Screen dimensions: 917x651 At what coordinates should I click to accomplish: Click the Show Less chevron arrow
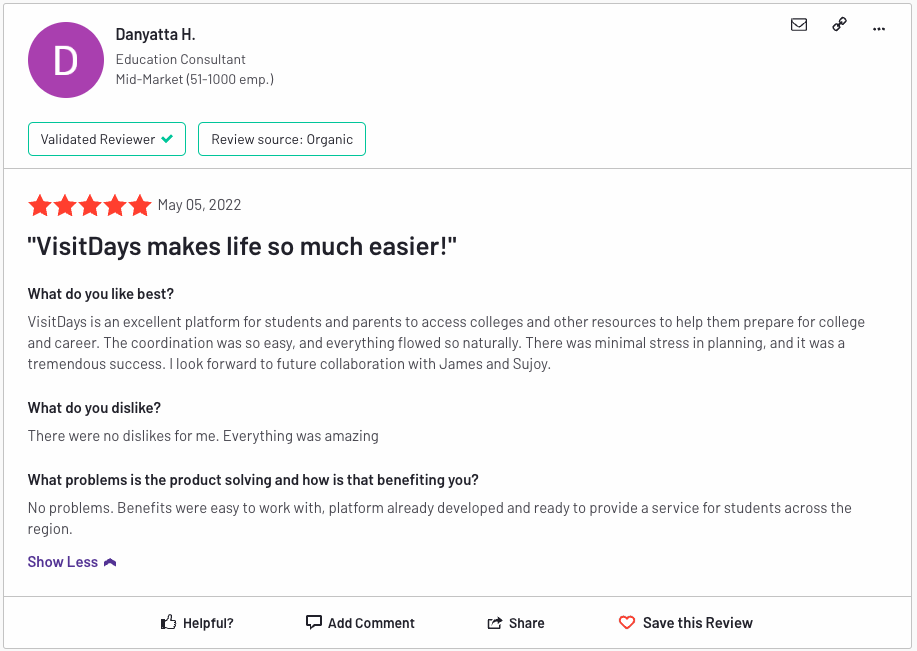tap(110, 562)
